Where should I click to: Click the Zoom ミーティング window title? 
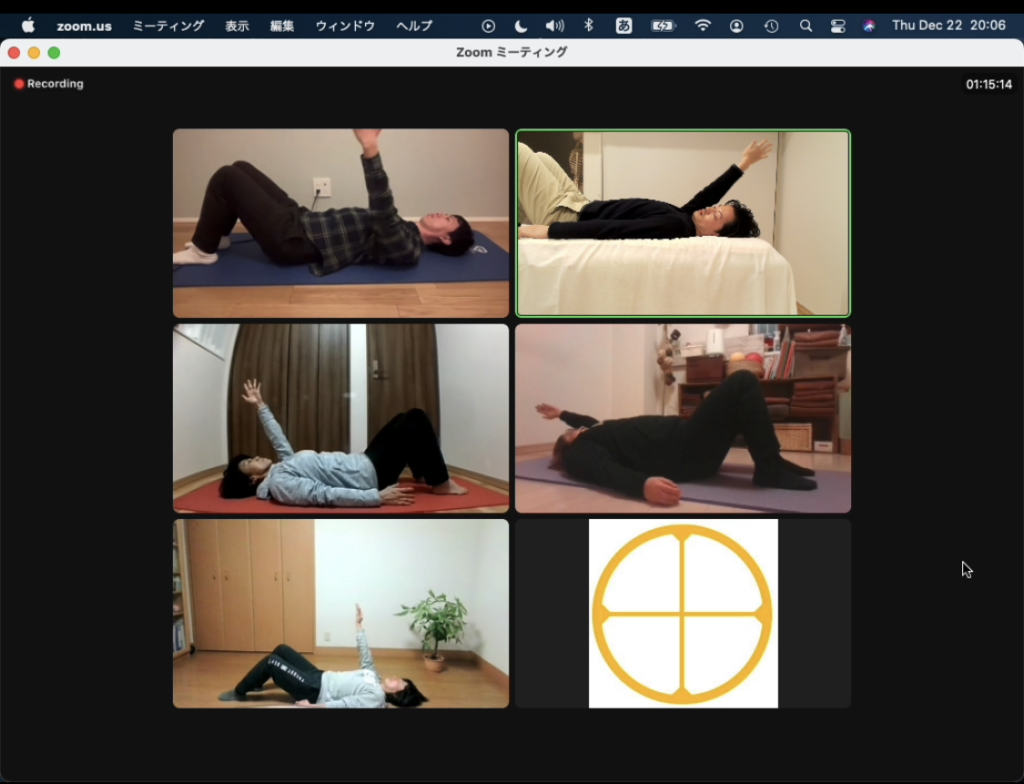click(x=511, y=52)
